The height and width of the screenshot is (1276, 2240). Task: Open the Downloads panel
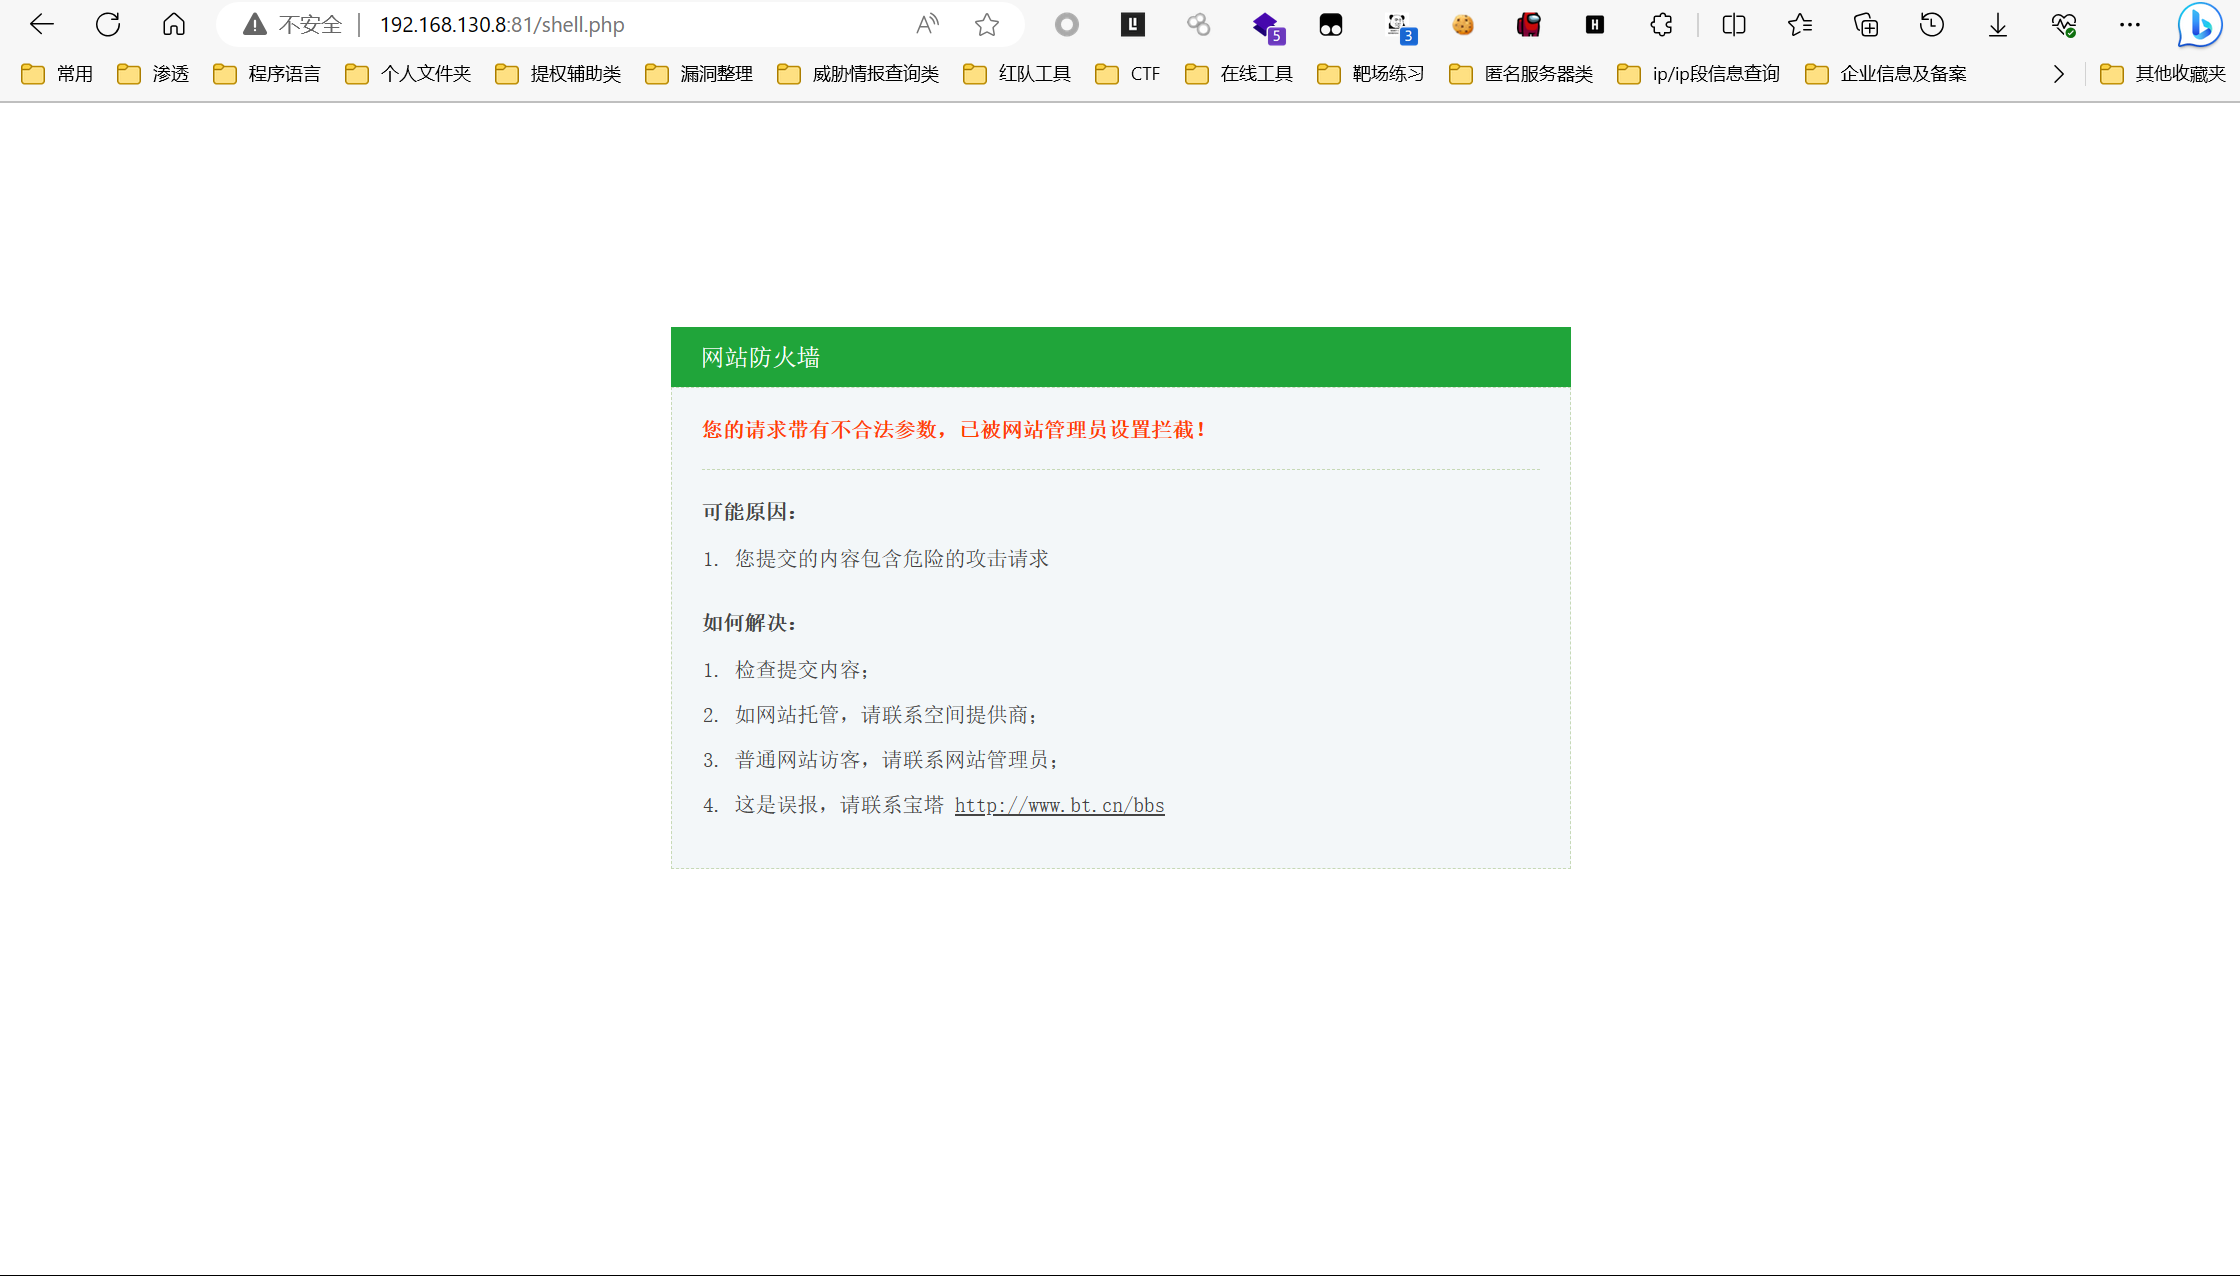(x=1998, y=24)
